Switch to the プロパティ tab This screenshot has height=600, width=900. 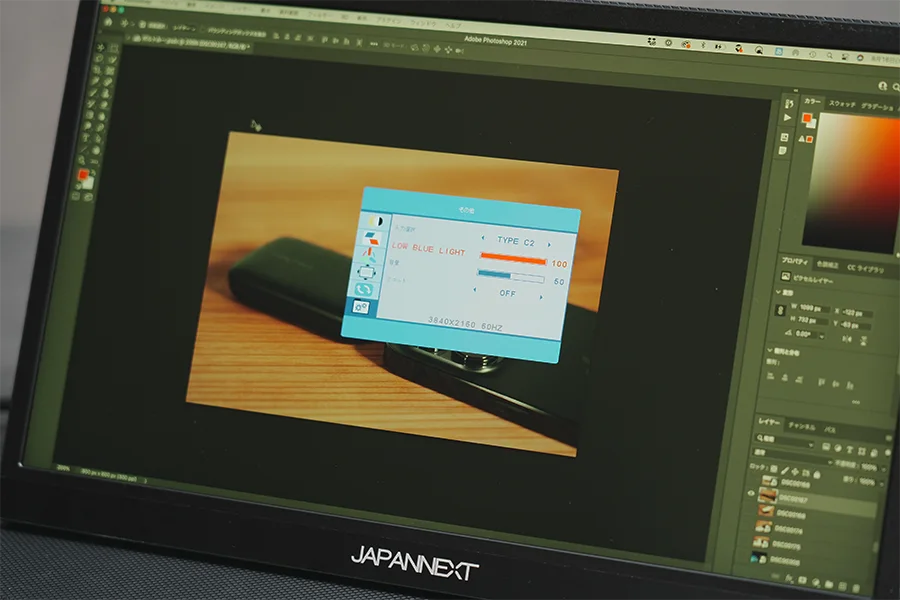[x=794, y=261]
